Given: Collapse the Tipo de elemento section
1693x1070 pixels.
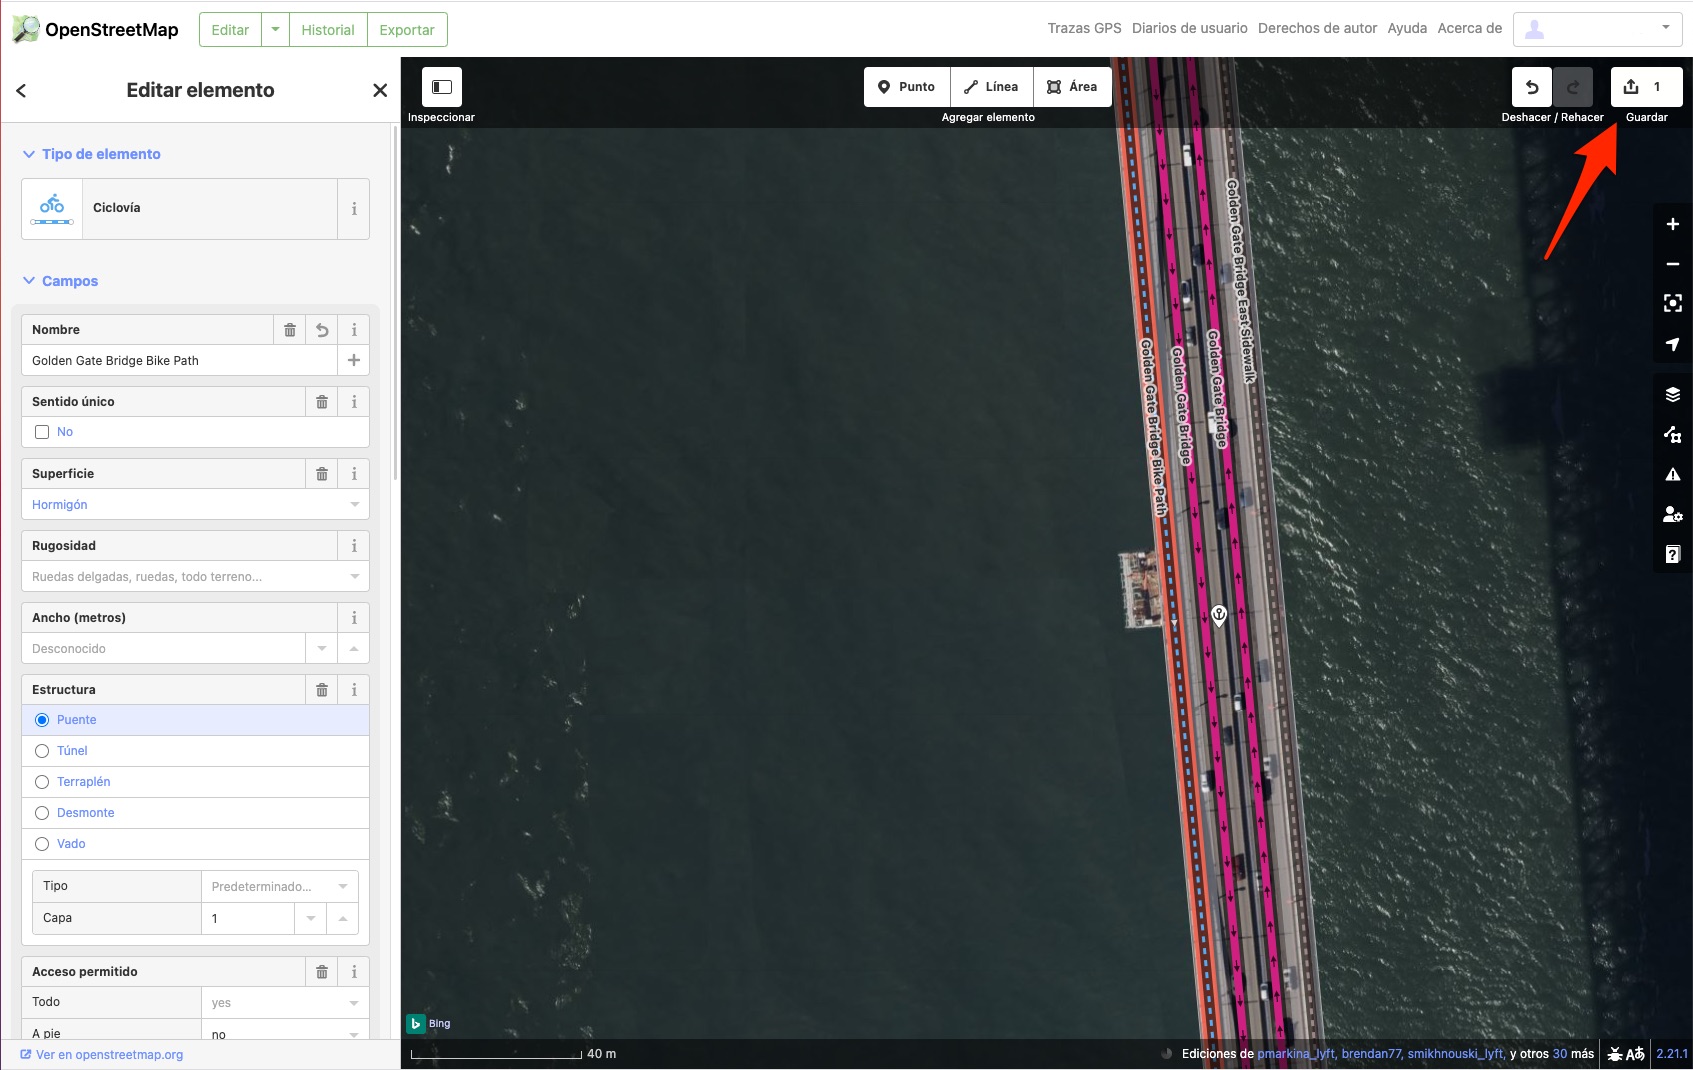Looking at the screenshot, I should click(x=91, y=154).
